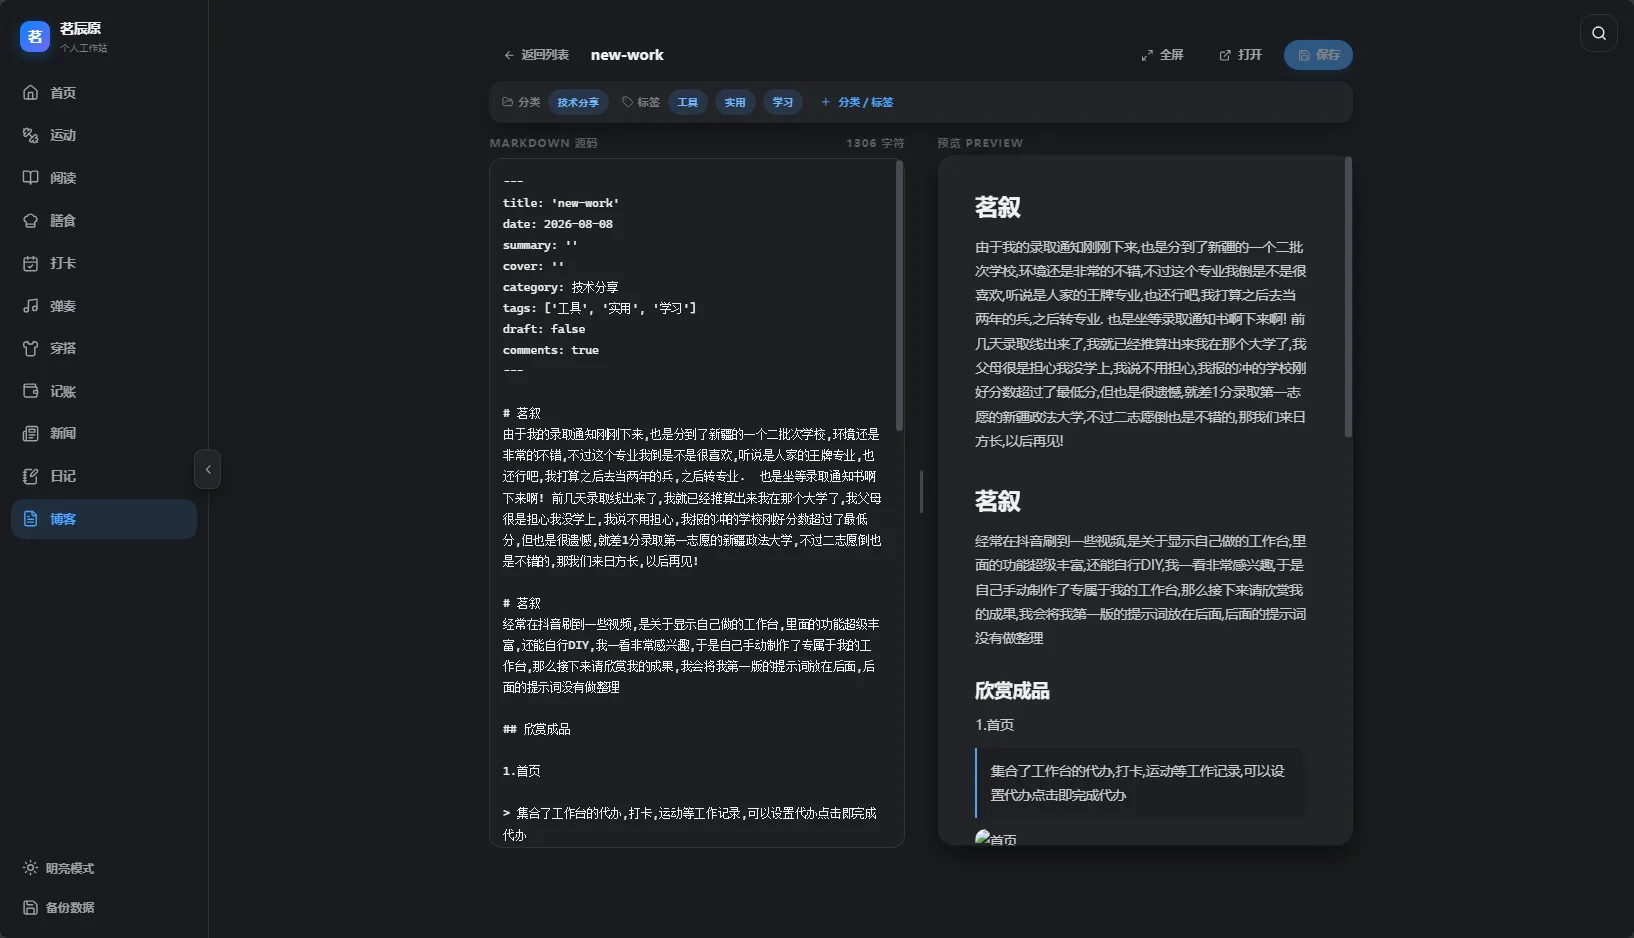Click the splitter handle between editor and preview

coord(921,492)
